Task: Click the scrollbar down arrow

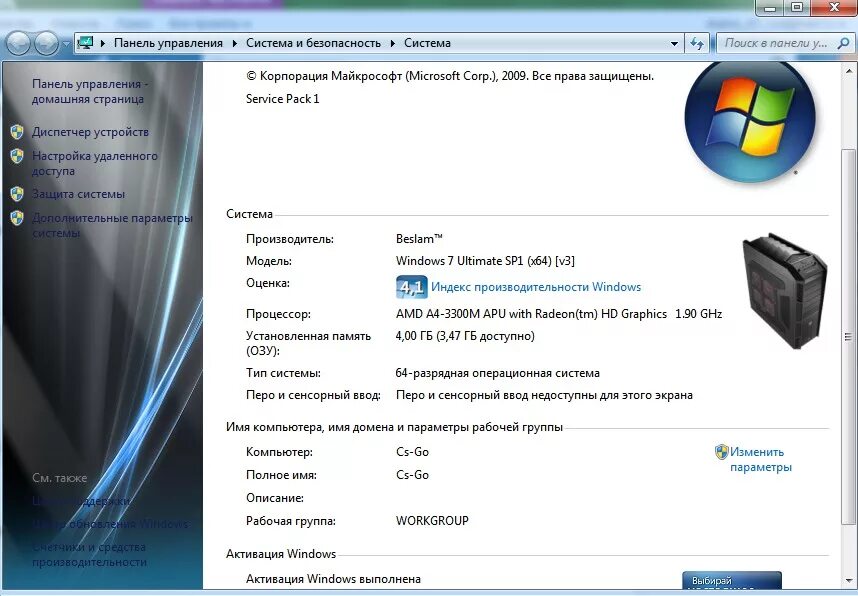Action: pyautogui.click(x=849, y=580)
